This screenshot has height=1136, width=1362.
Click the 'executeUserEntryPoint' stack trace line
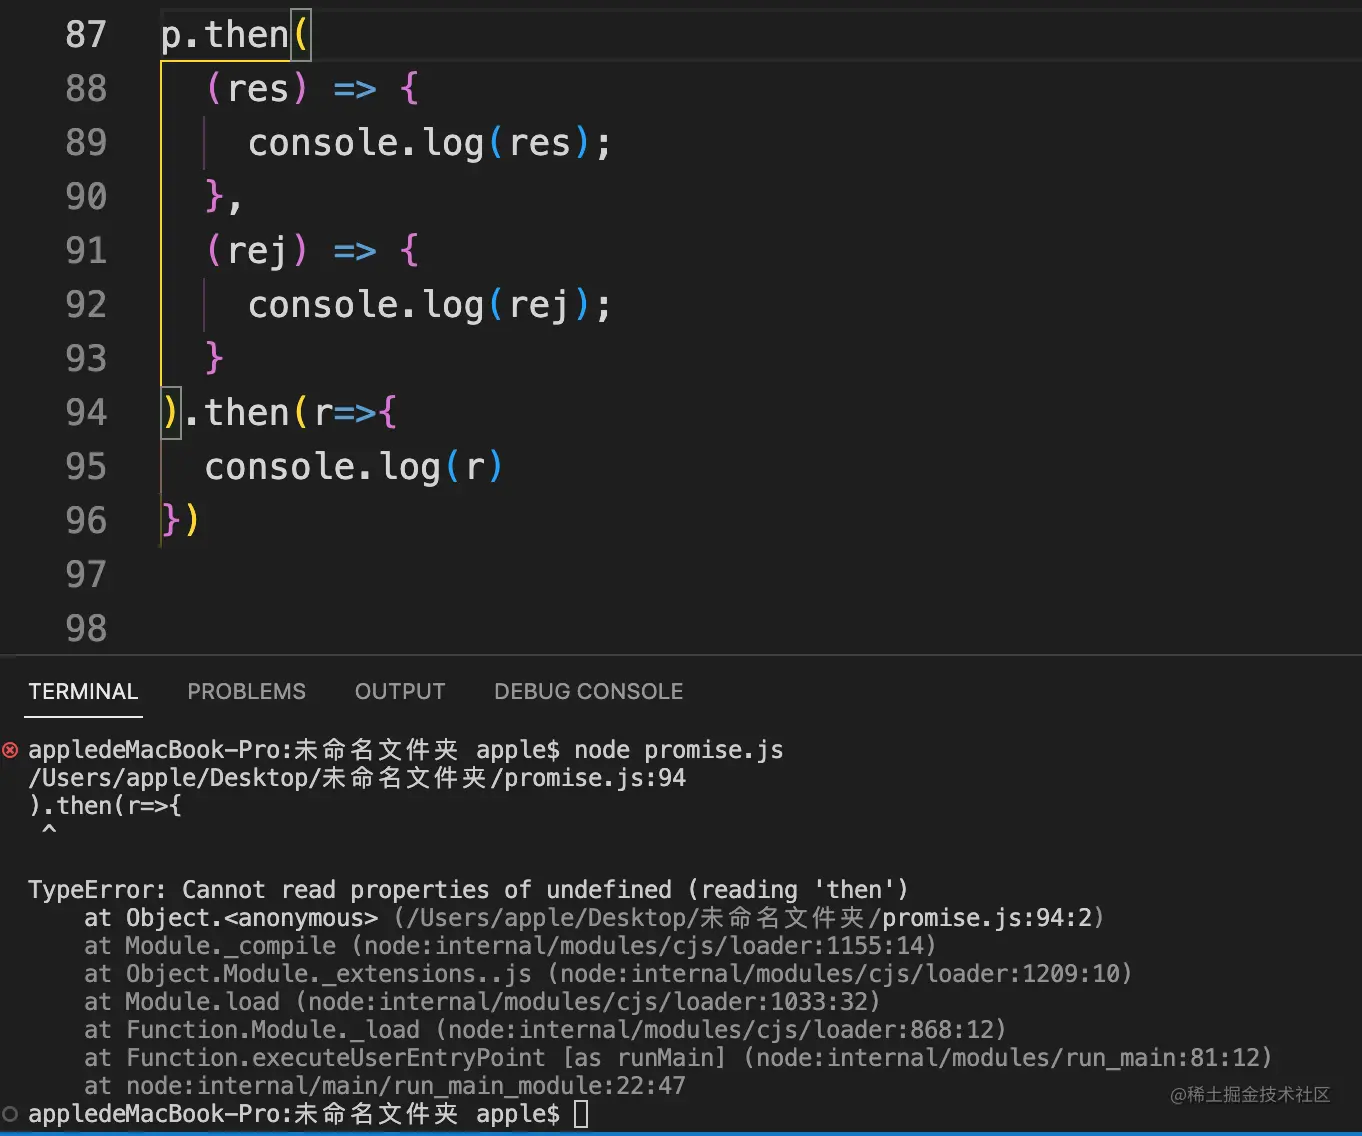(678, 1058)
